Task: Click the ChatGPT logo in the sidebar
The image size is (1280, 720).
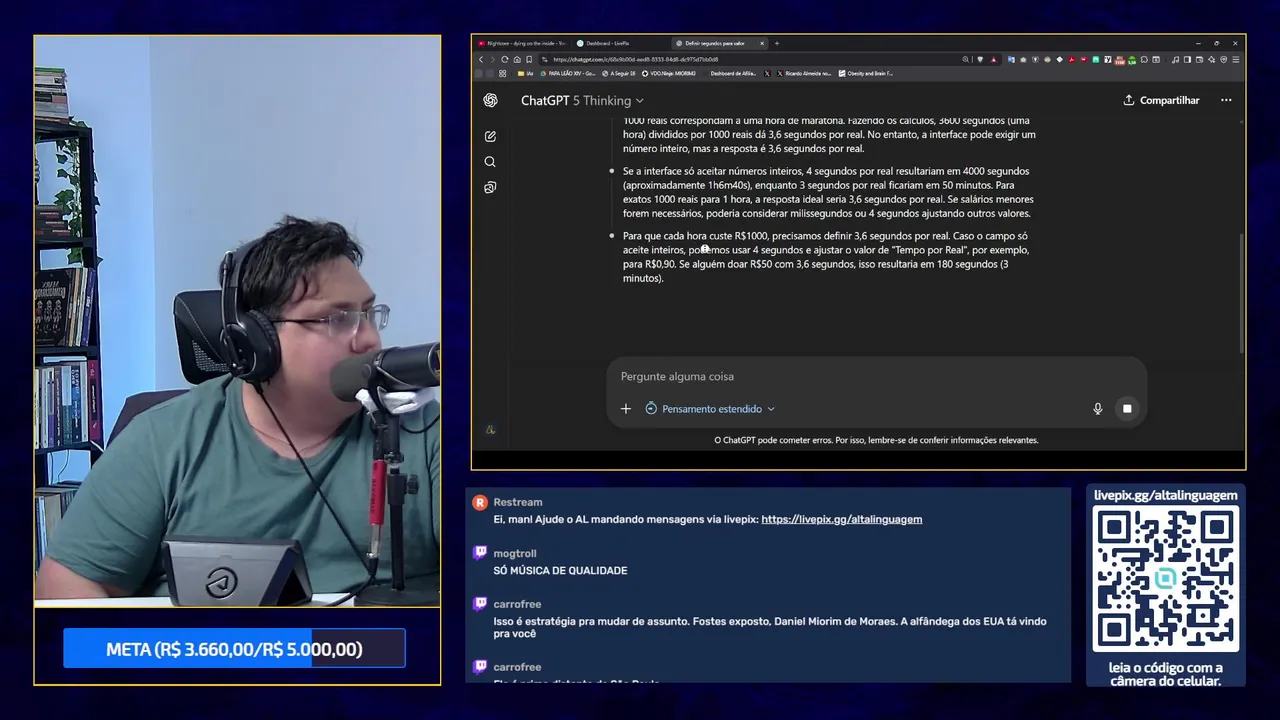Action: pos(490,100)
